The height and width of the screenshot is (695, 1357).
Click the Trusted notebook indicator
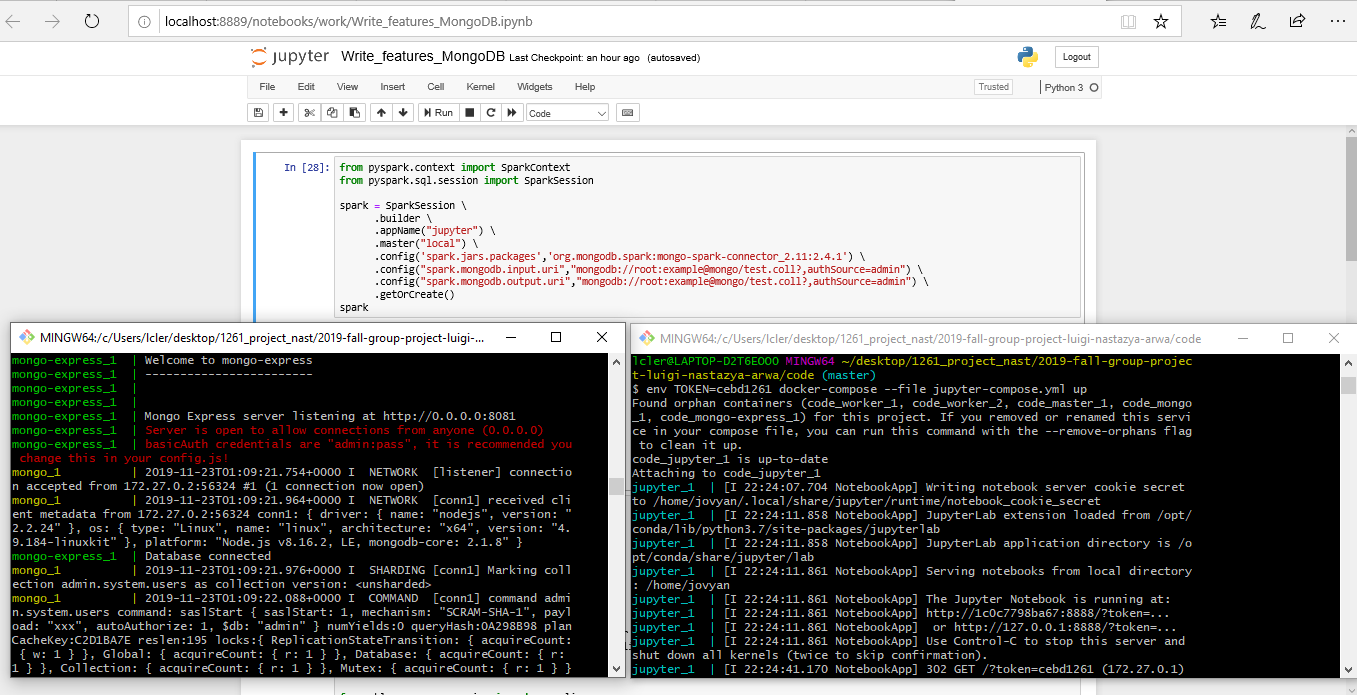click(x=993, y=87)
